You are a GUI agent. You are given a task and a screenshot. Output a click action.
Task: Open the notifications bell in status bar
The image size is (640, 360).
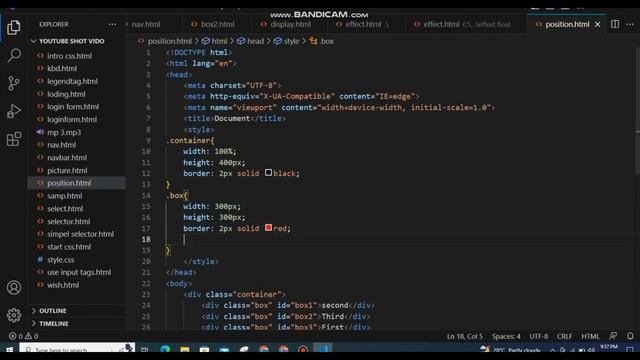point(630,336)
